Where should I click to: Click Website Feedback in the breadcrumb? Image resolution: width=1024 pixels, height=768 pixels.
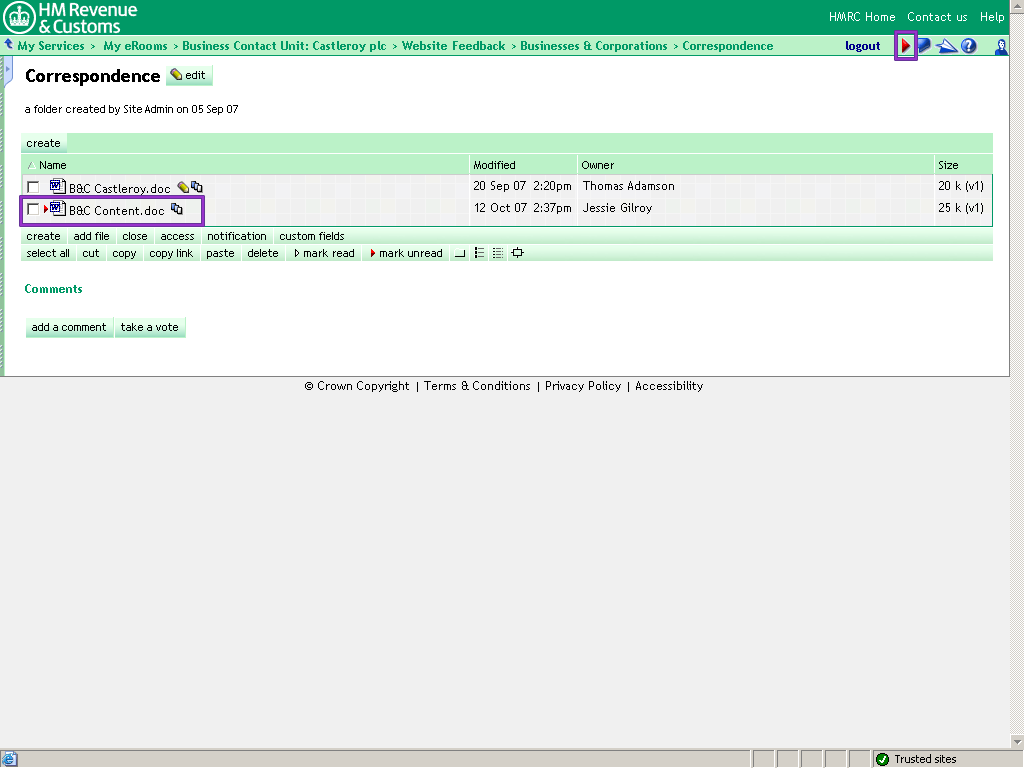[x=453, y=46]
